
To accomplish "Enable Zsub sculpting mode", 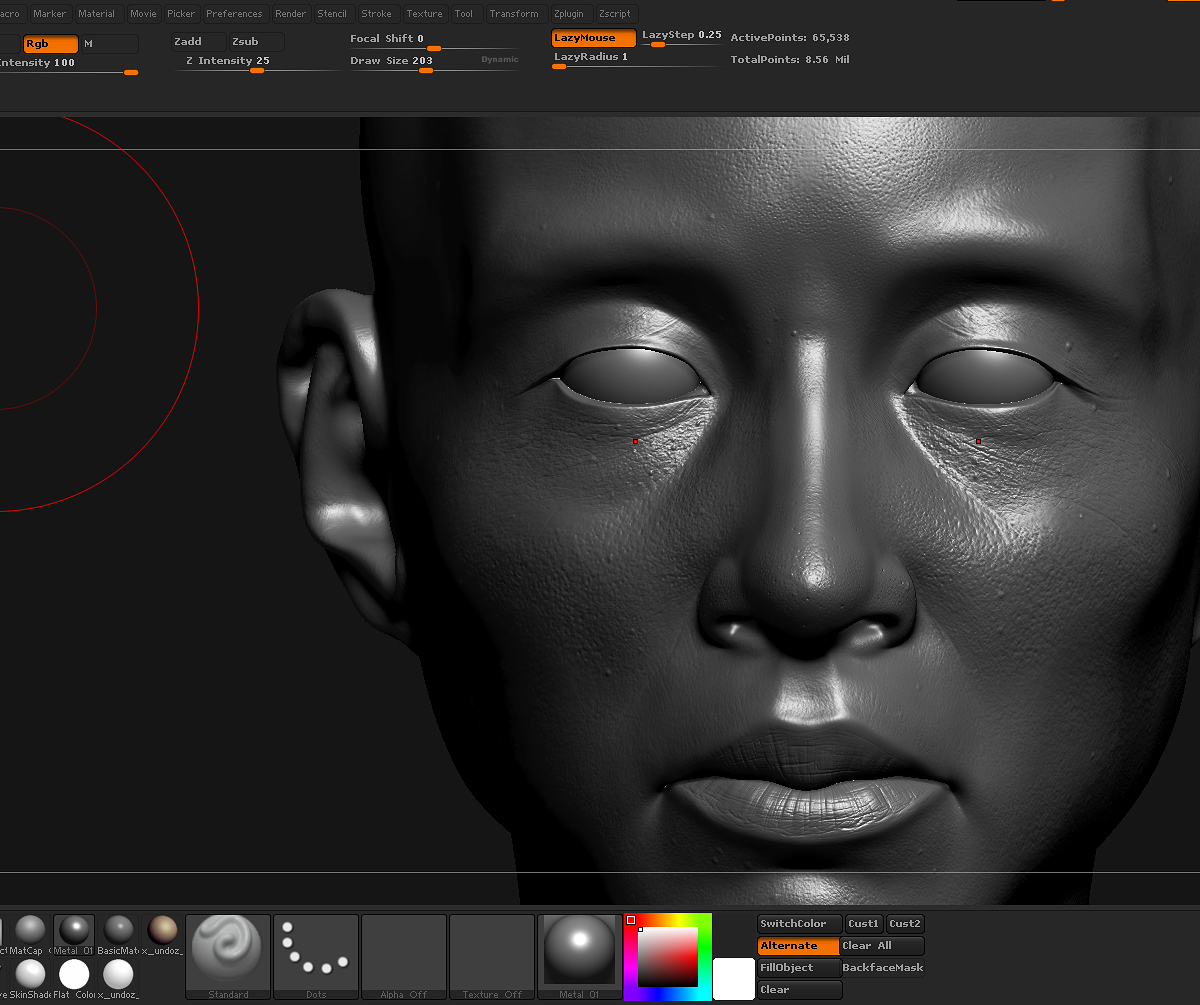I will tap(256, 42).
